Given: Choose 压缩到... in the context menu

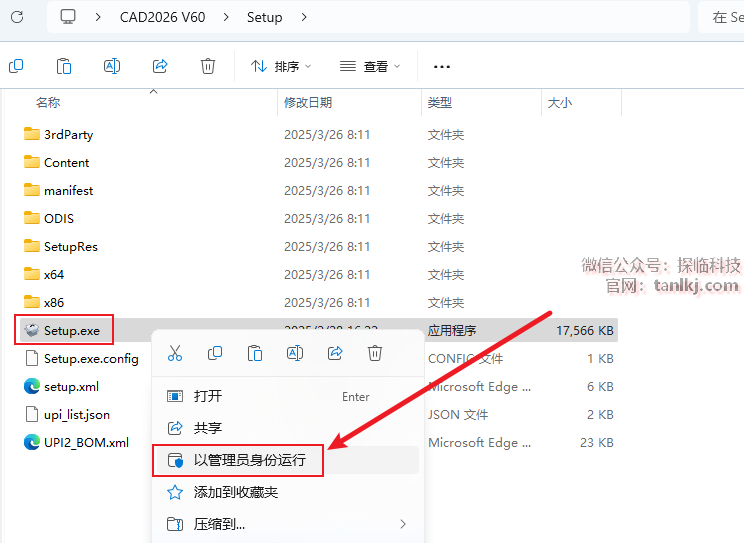Looking at the screenshot, I should [286, 524].
